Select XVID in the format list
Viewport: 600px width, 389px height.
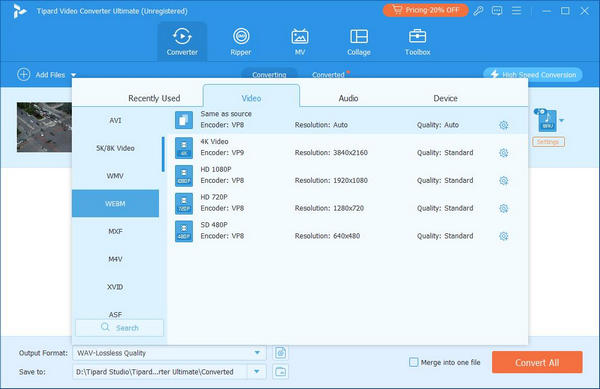(115, 287)
